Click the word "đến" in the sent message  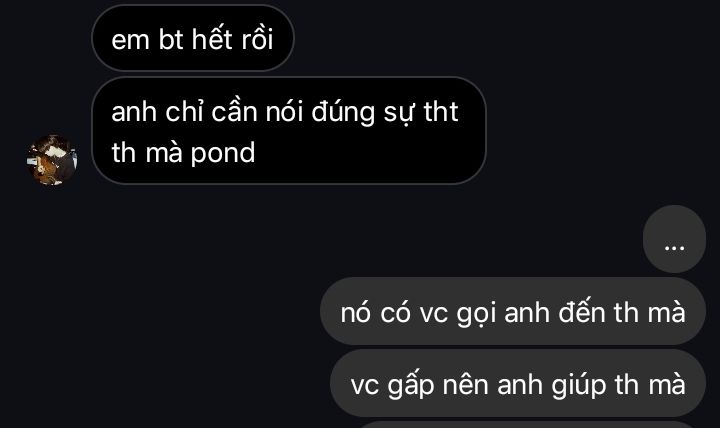coord(582,312)
